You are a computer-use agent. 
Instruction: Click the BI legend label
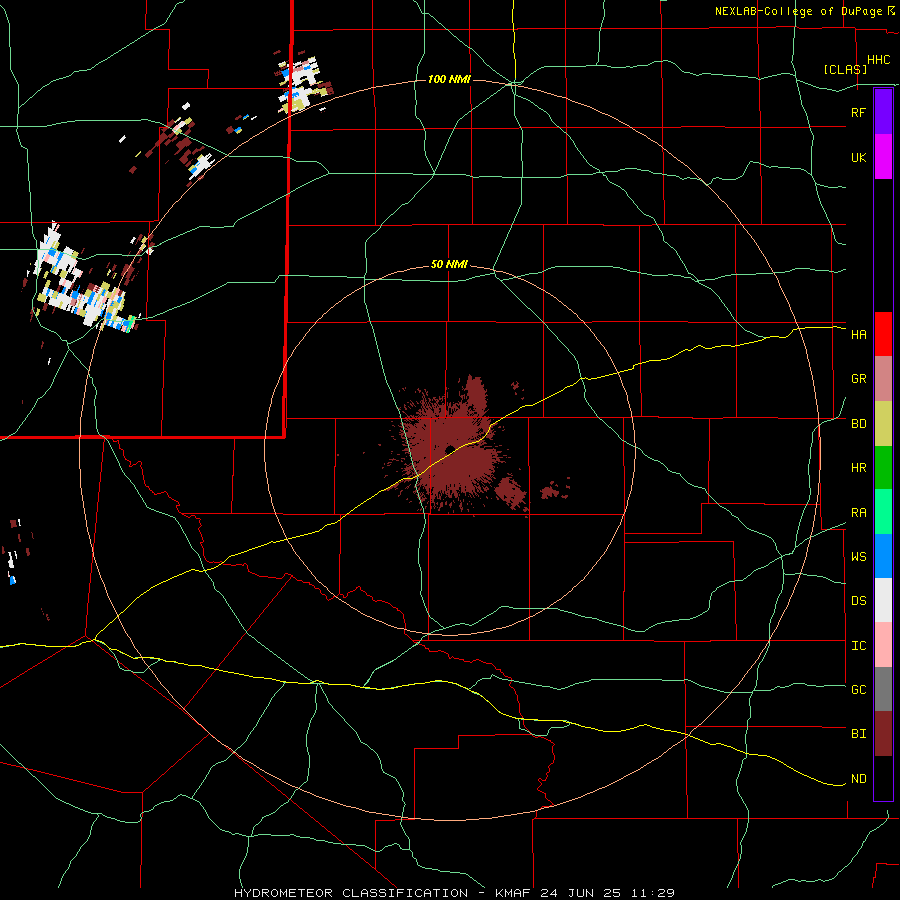pyautogui.click(x=858, y=734)
